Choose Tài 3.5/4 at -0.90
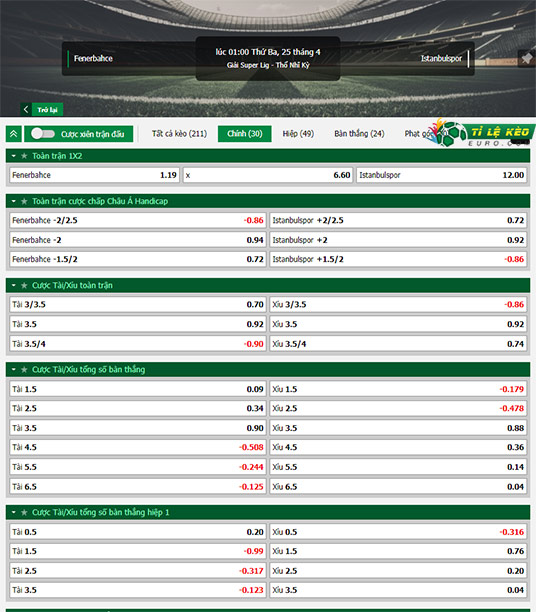 138,344
